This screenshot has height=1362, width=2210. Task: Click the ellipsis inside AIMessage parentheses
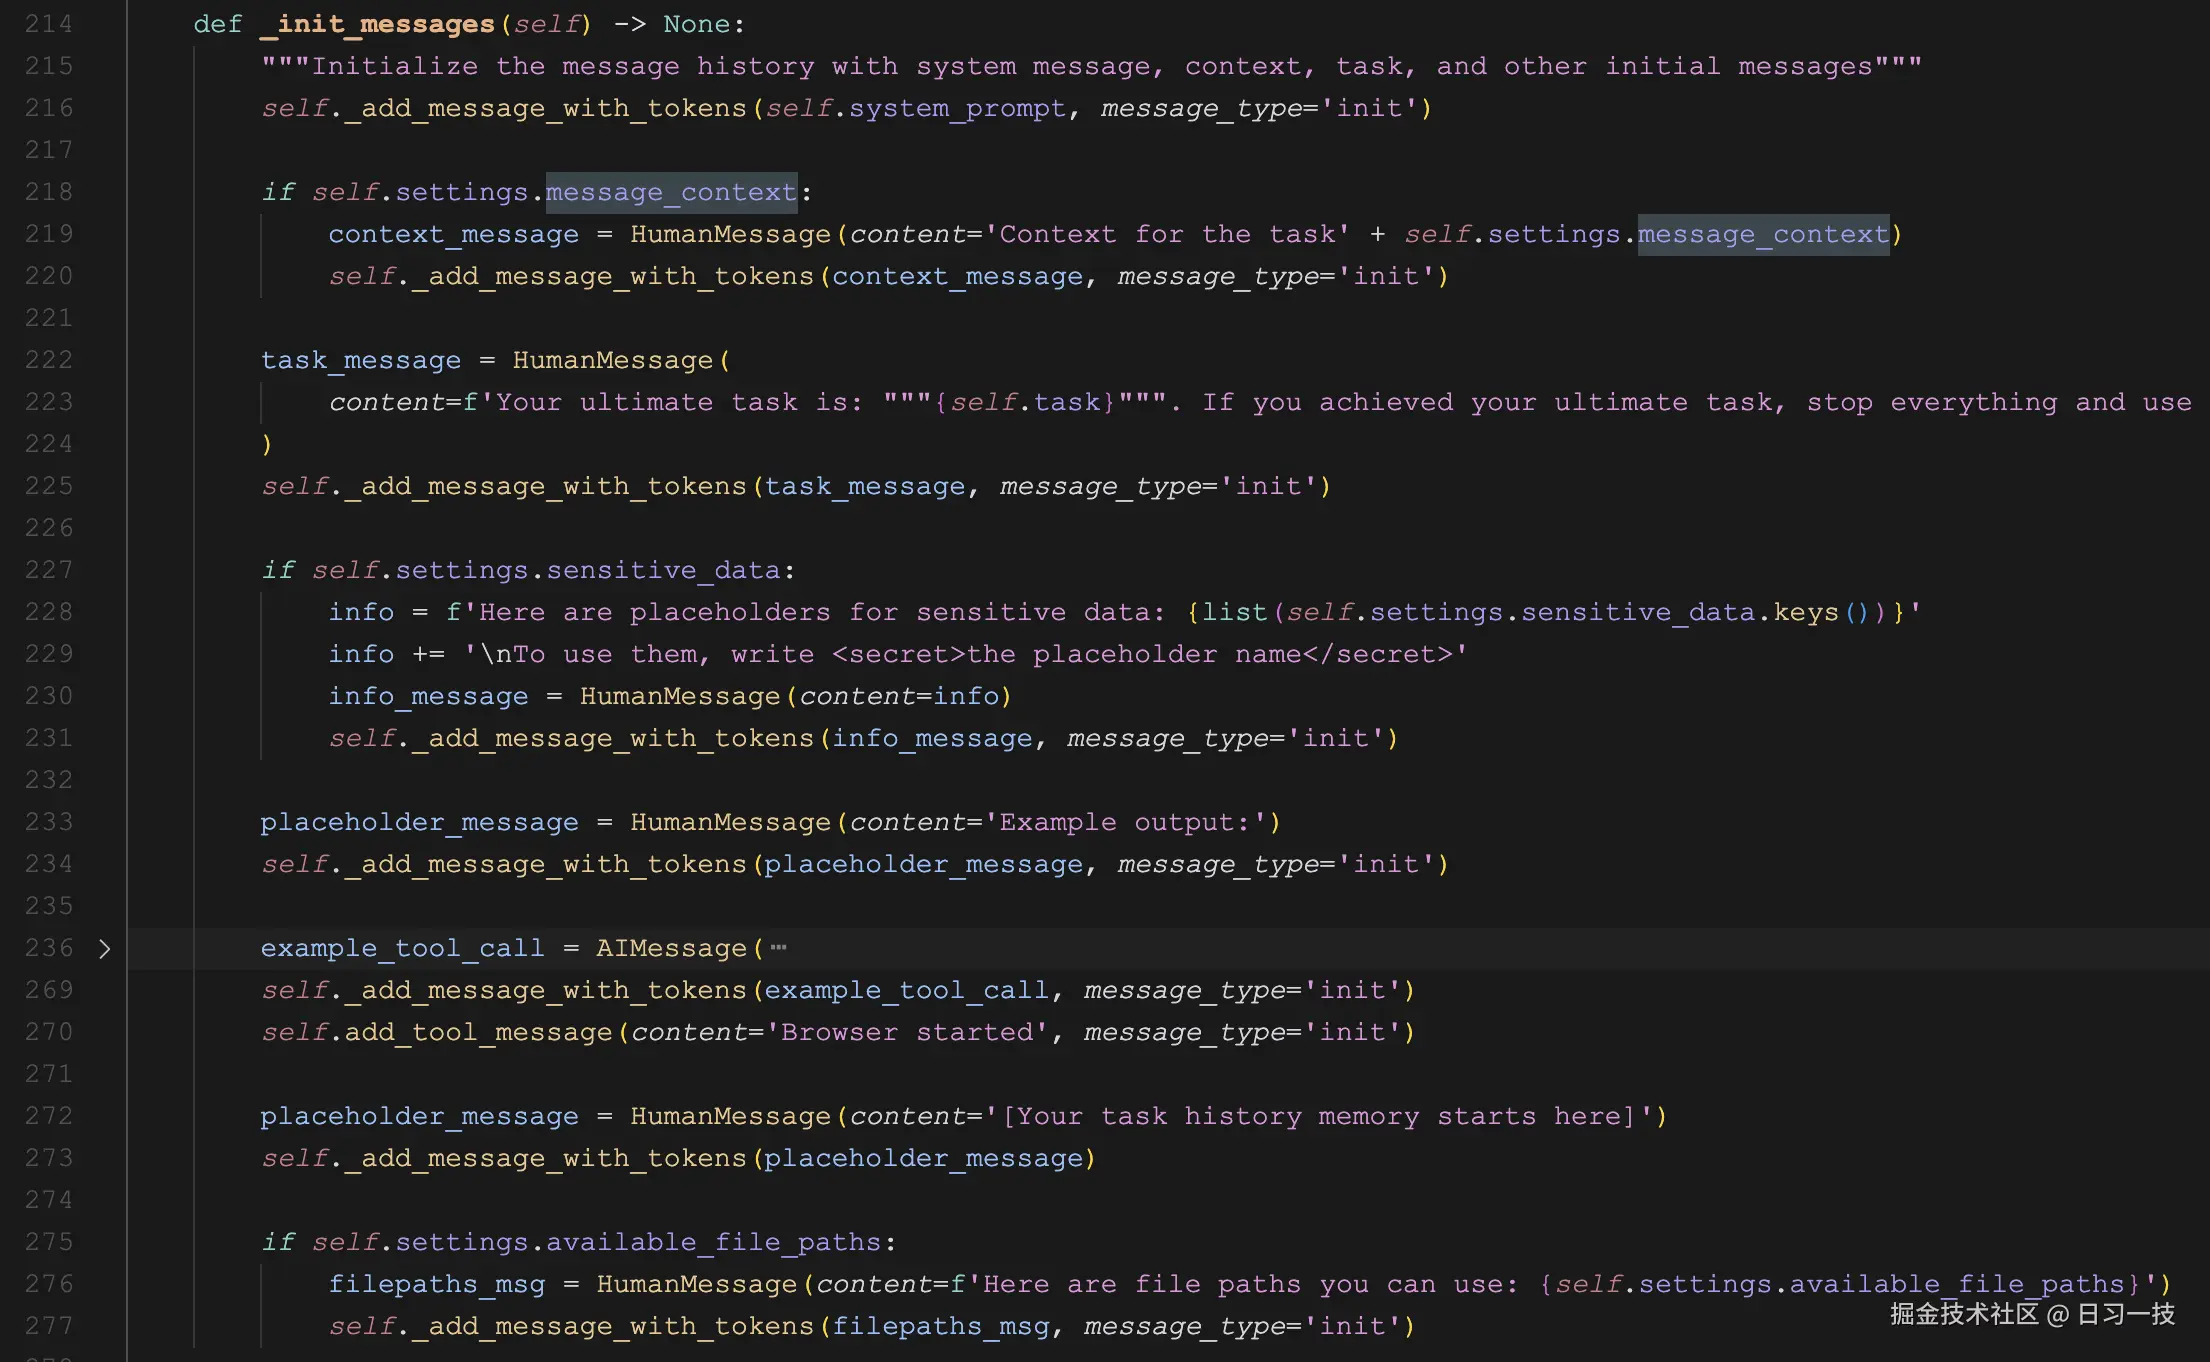pos(778,948)
